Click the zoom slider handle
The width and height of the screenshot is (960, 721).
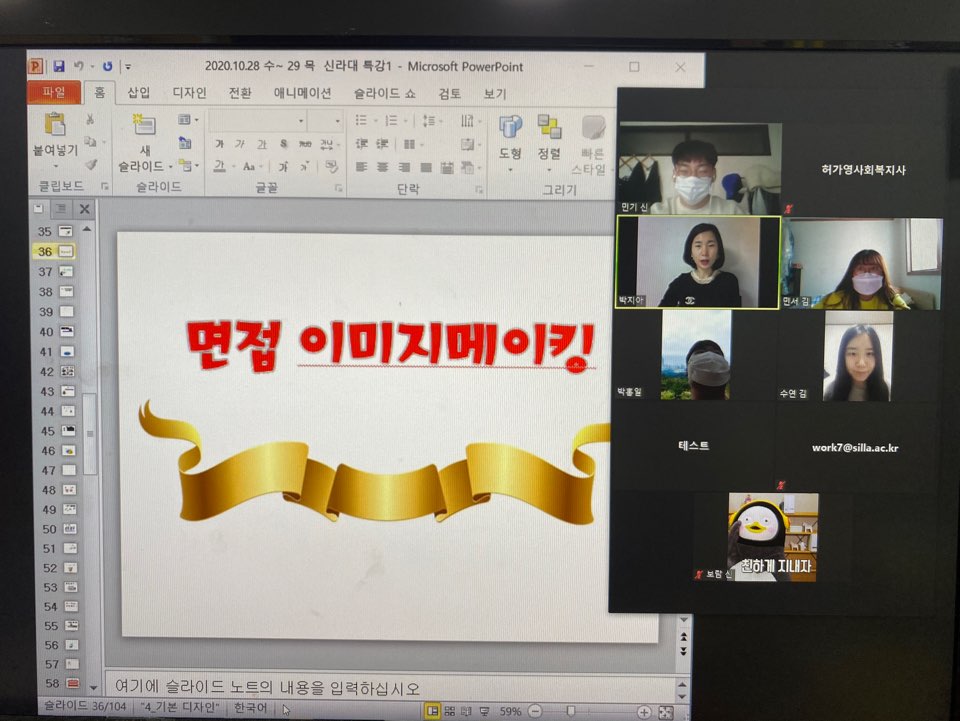pos(571,711)
